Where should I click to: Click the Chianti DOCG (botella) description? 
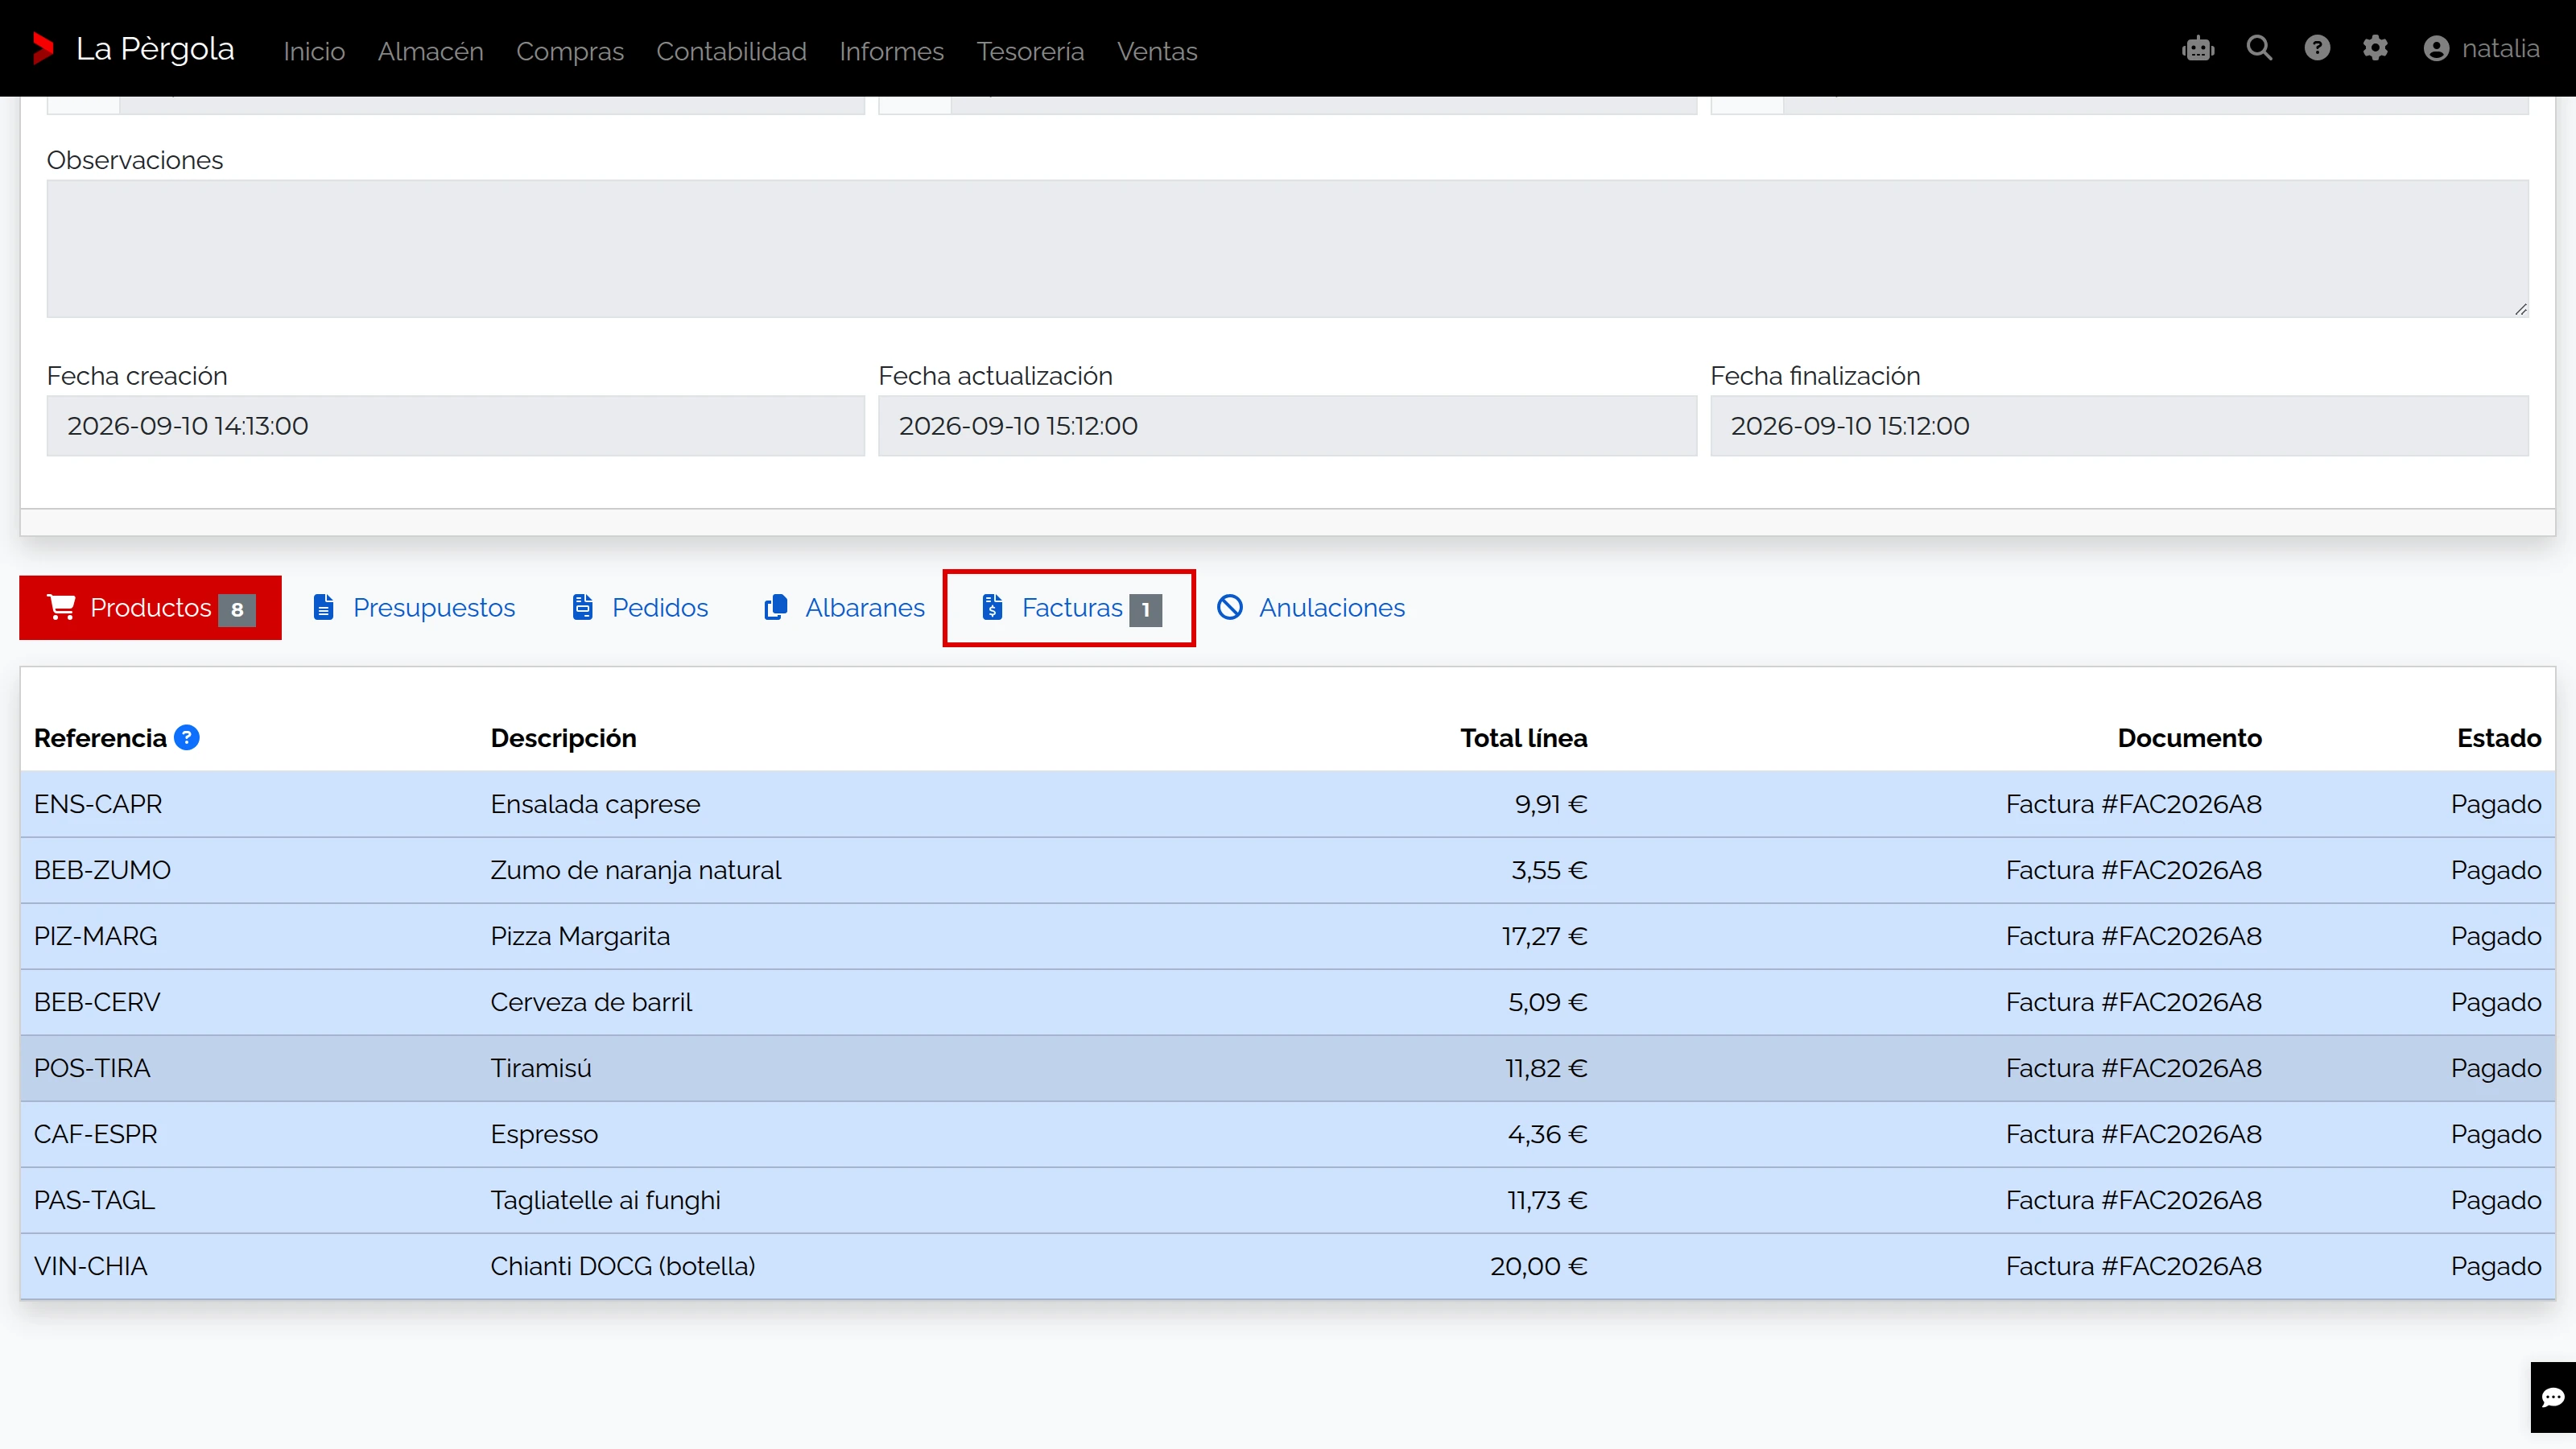click(x=622, y=1266)
